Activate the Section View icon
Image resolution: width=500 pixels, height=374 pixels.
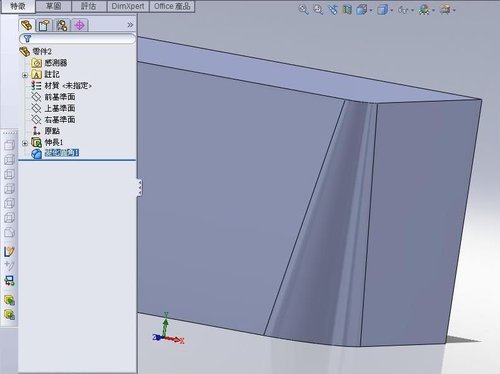[347, 10]
